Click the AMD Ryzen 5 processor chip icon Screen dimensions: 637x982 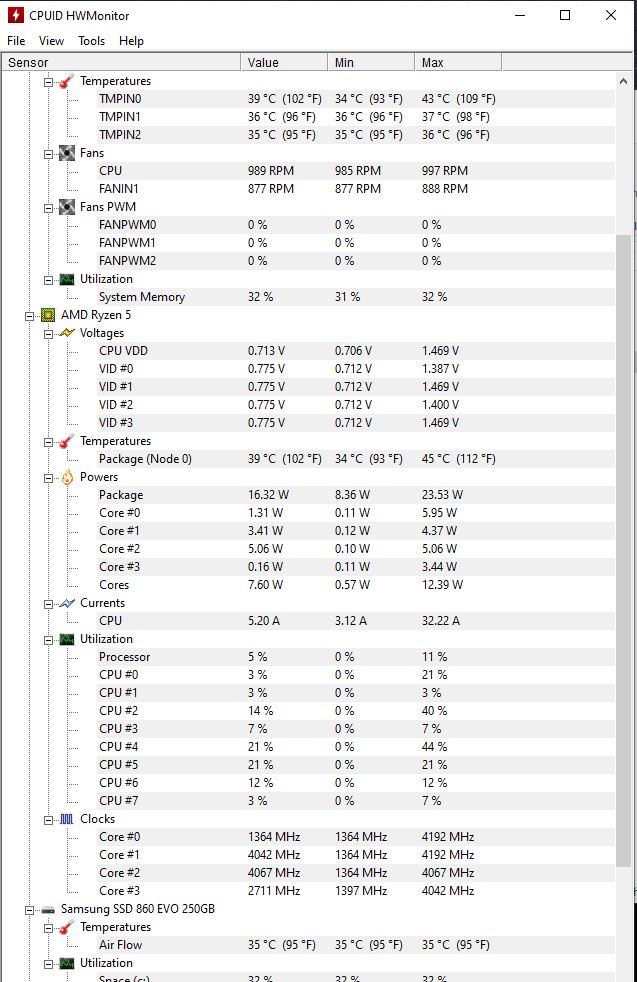click(48, 315)
